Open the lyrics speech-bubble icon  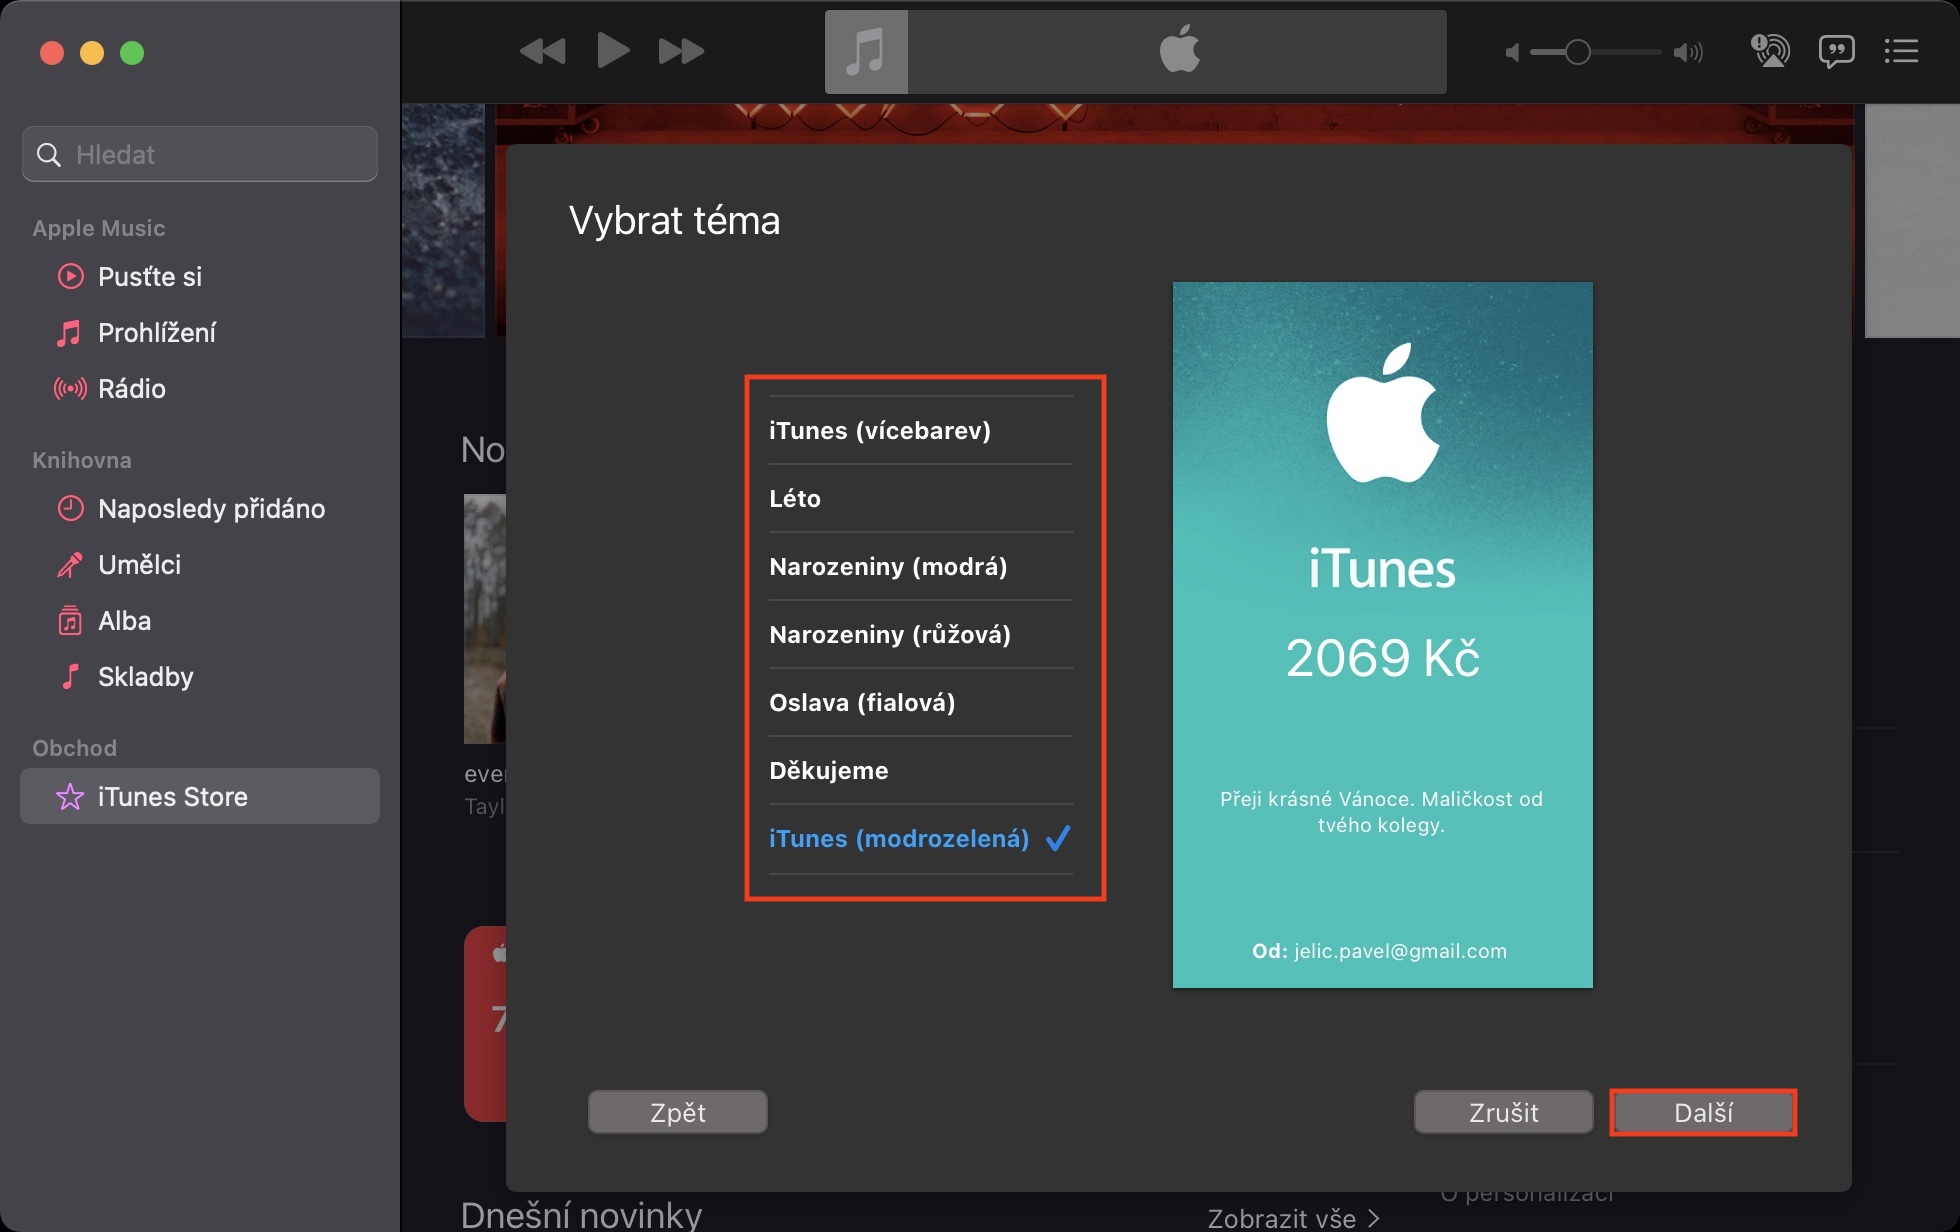[1836, 51]
